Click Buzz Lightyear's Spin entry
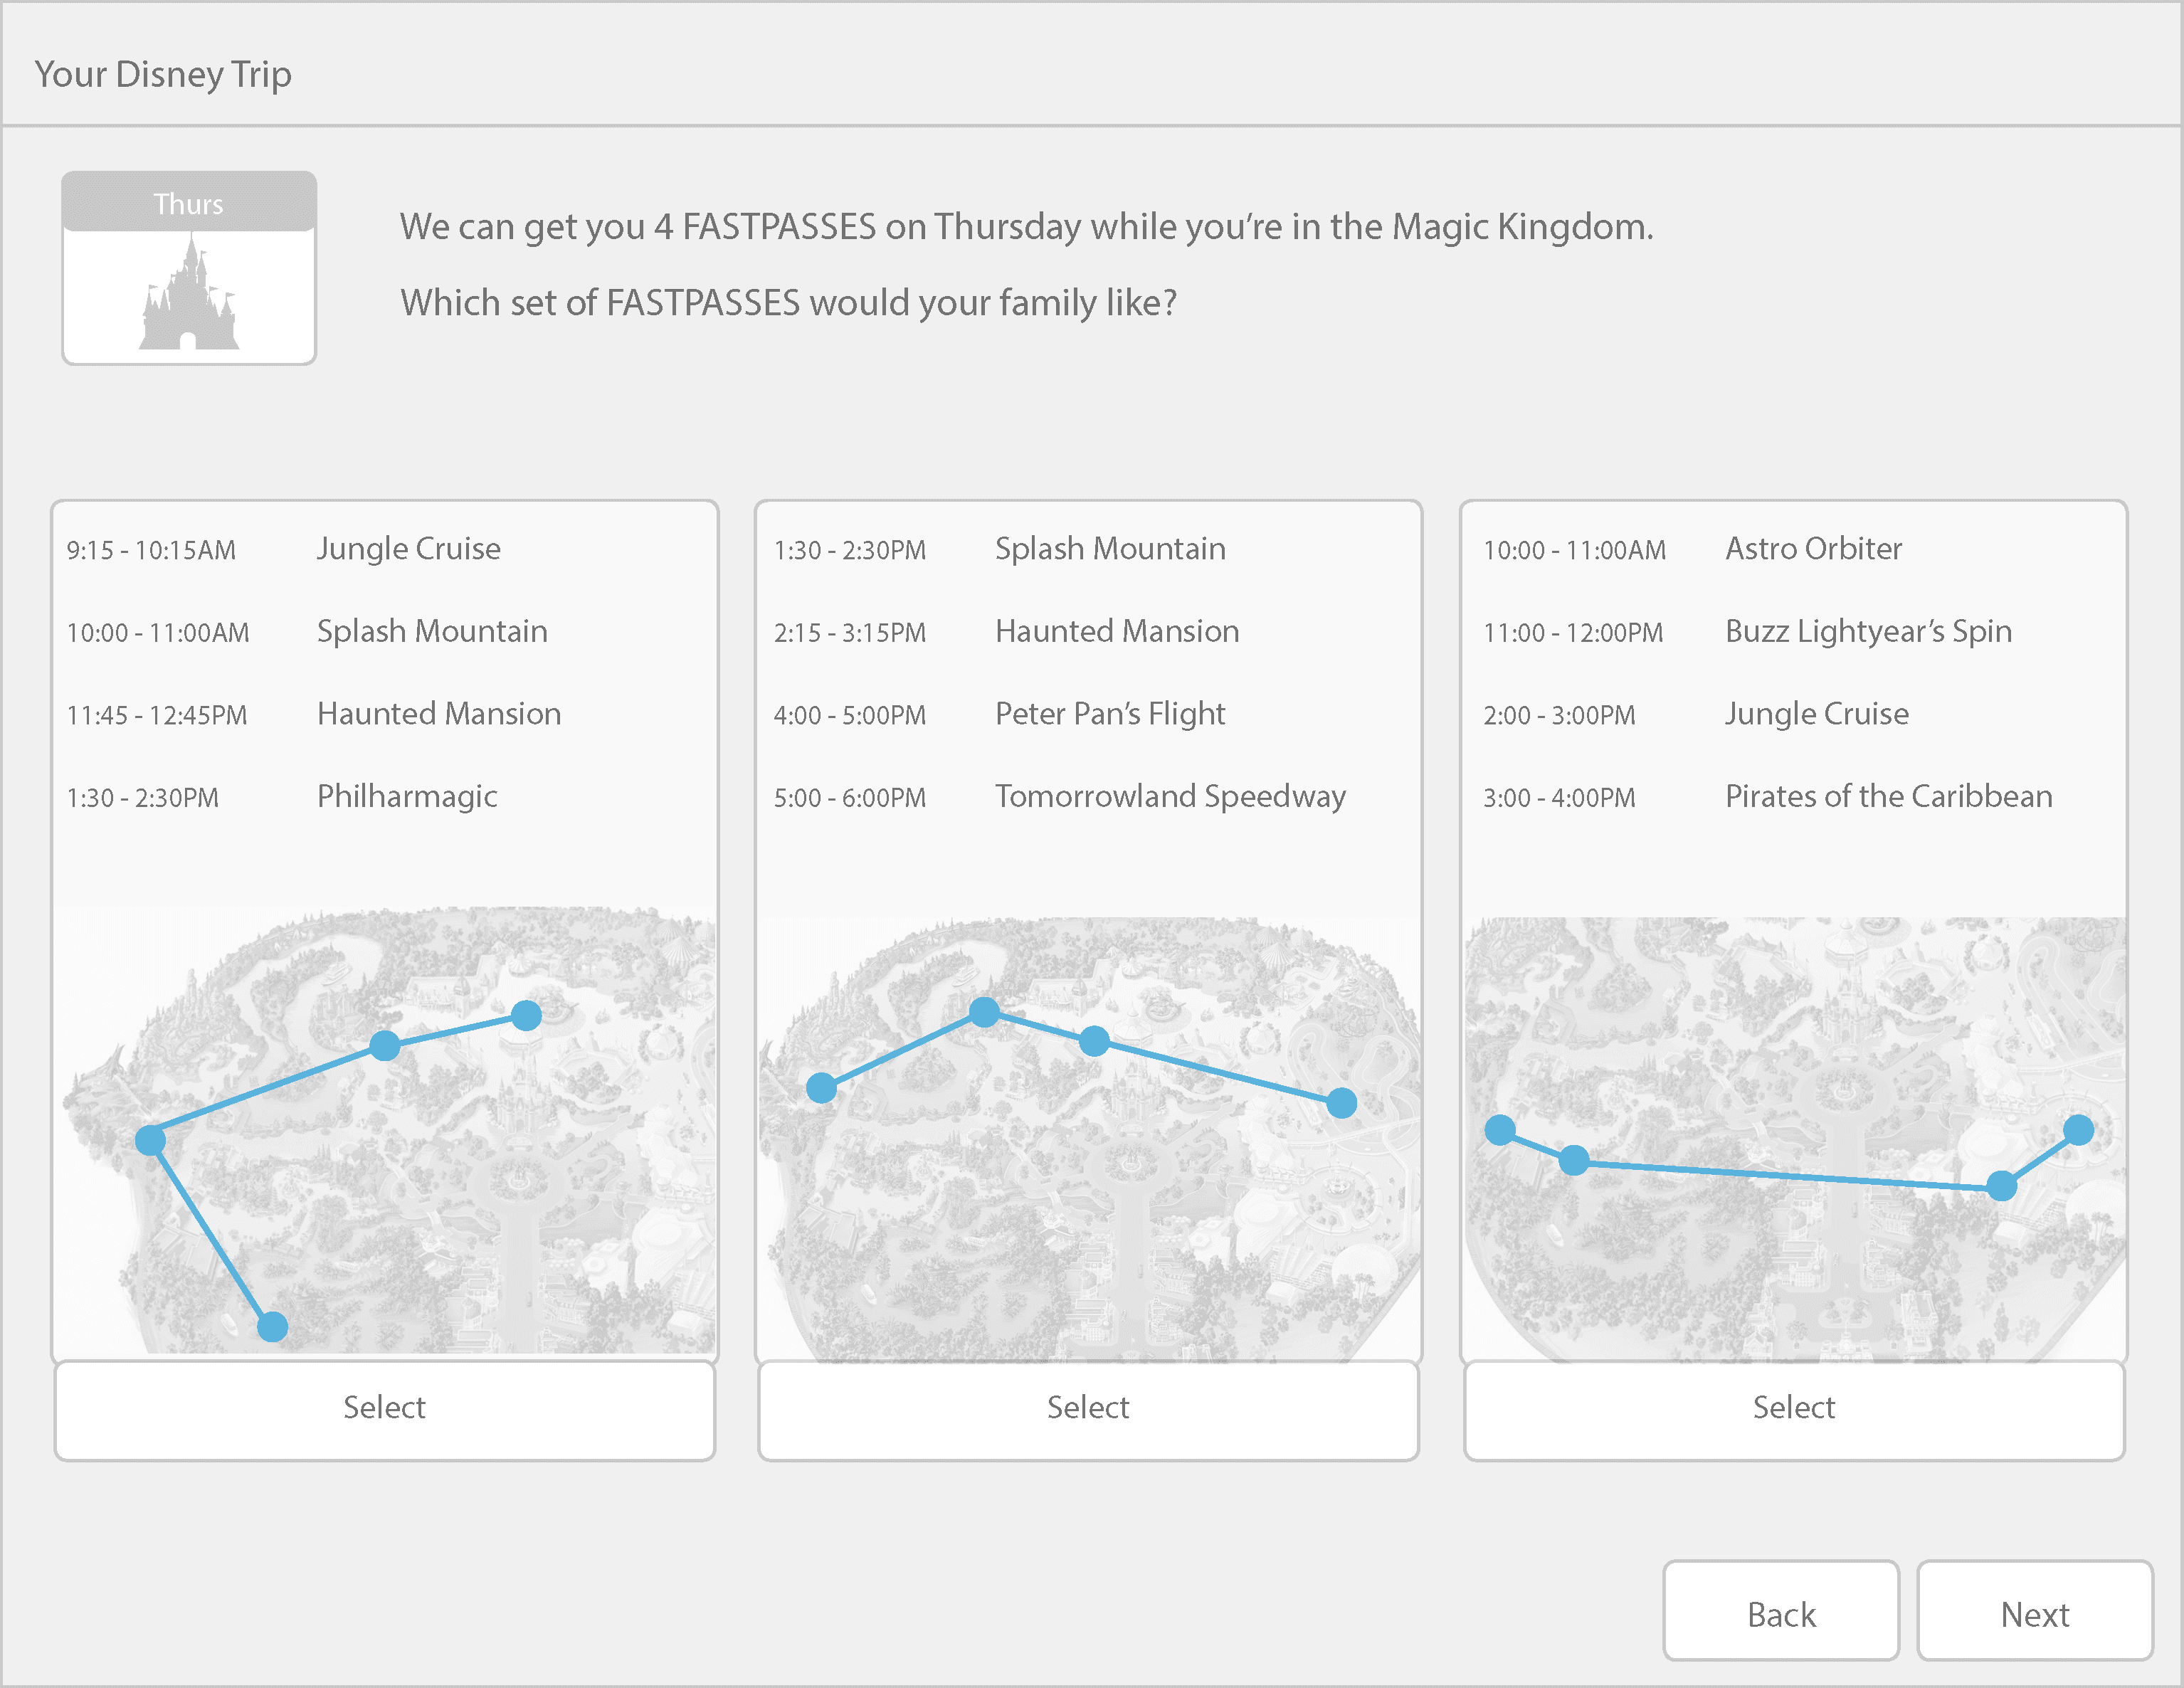Image resolution: width=2184 pixels, height=1688 pixels. [1868, 632]
